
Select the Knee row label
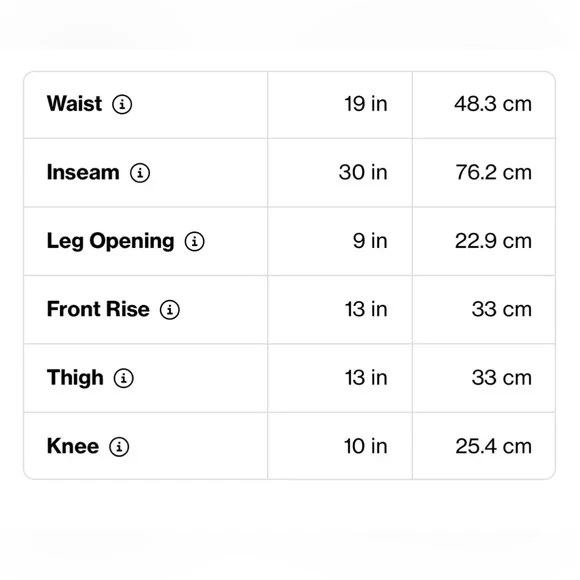pyautogui.click(x=73, y=446)
